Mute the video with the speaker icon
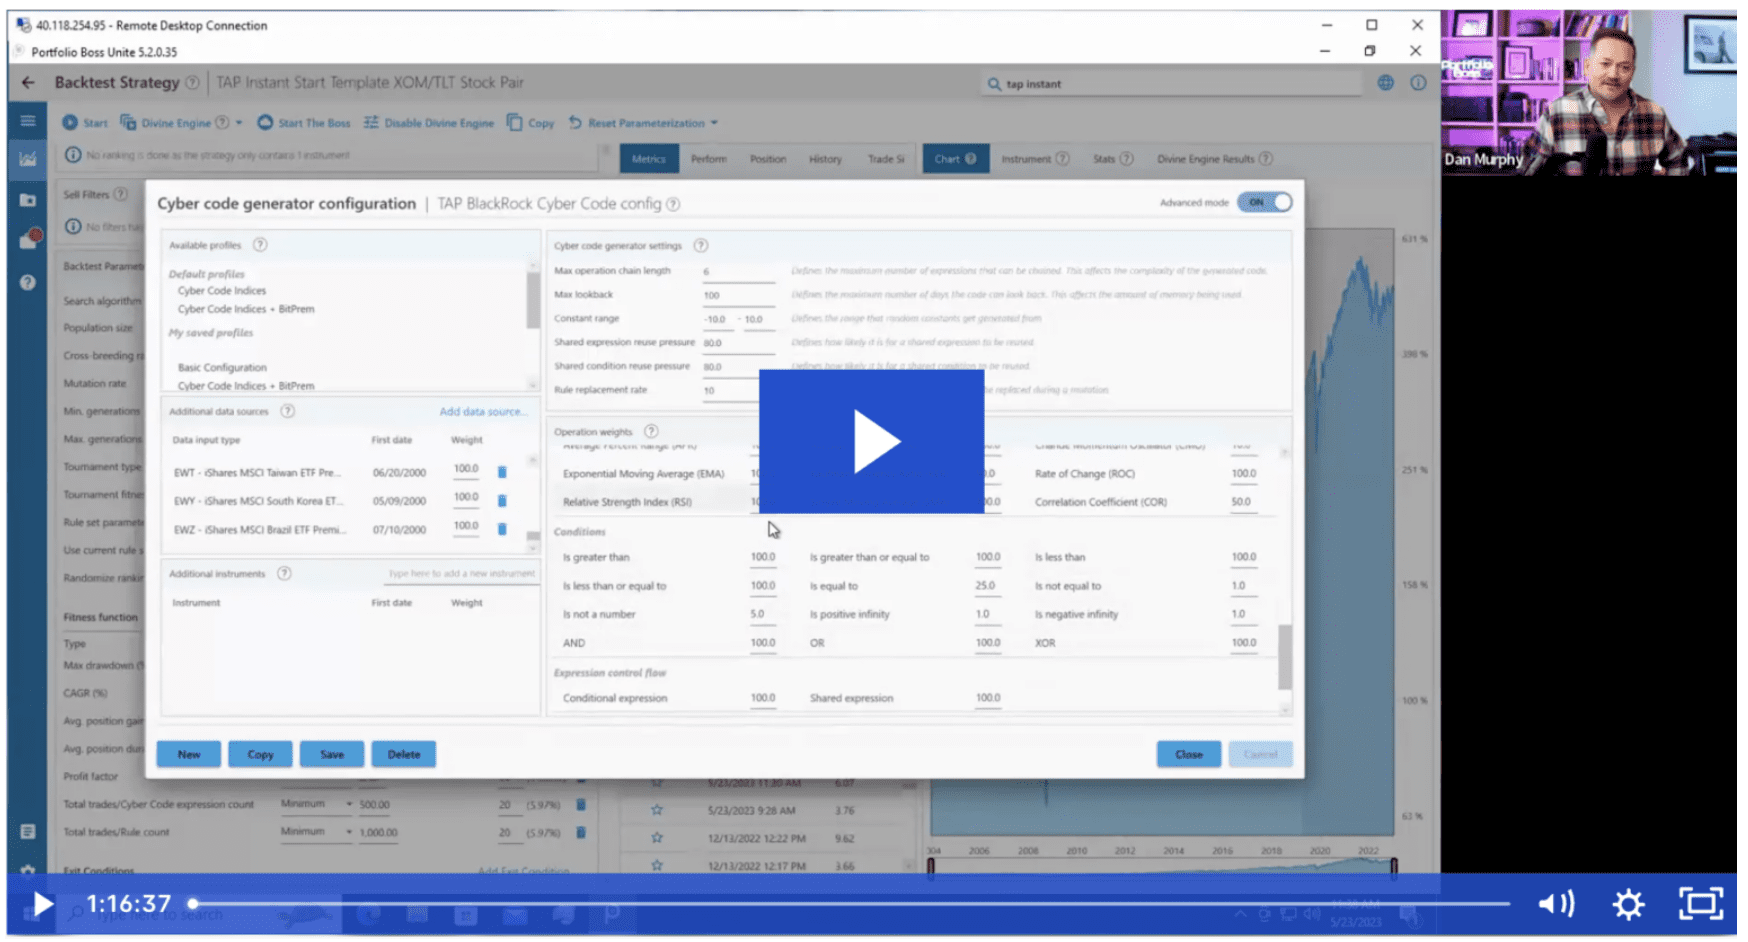 [1555, 904]
